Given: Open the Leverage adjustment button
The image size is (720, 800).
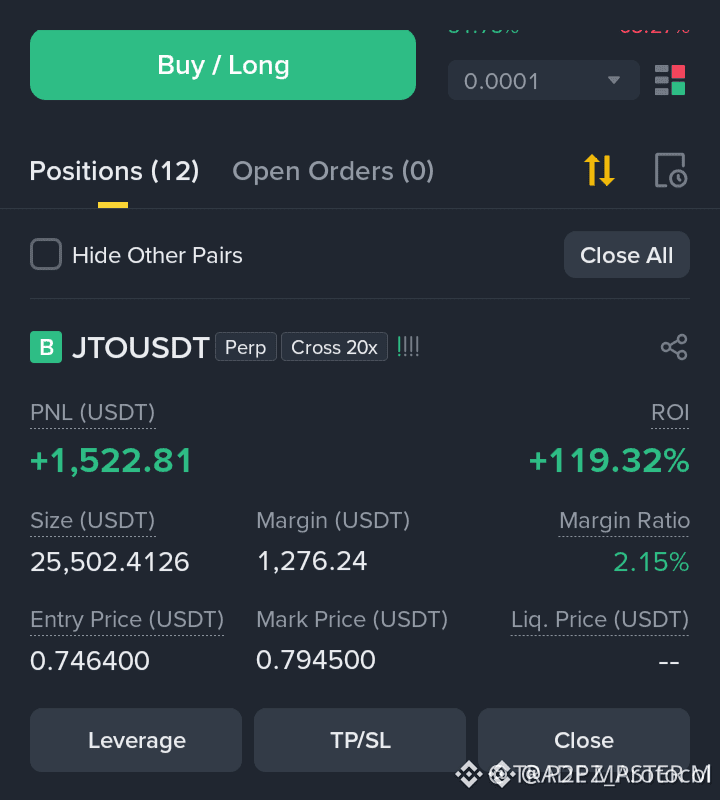Looking at the screenshot, I should (136, 740).
